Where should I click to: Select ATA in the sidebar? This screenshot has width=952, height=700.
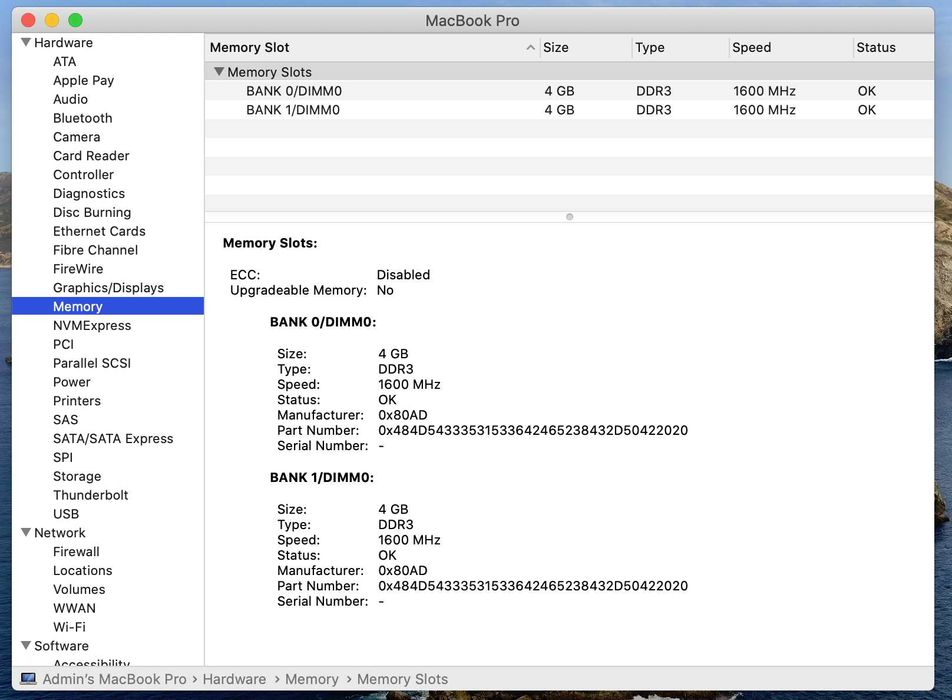[x=64, y=61]
